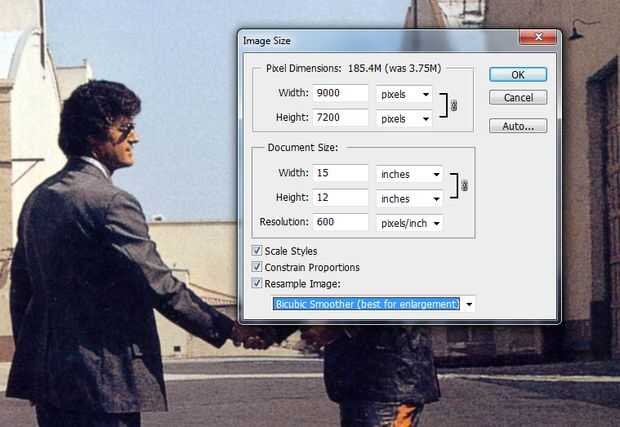Screen dimensions: 620x427
Task: Click the Pixel Dimensions Width field showing 9000
Action: tap(340, 93)
